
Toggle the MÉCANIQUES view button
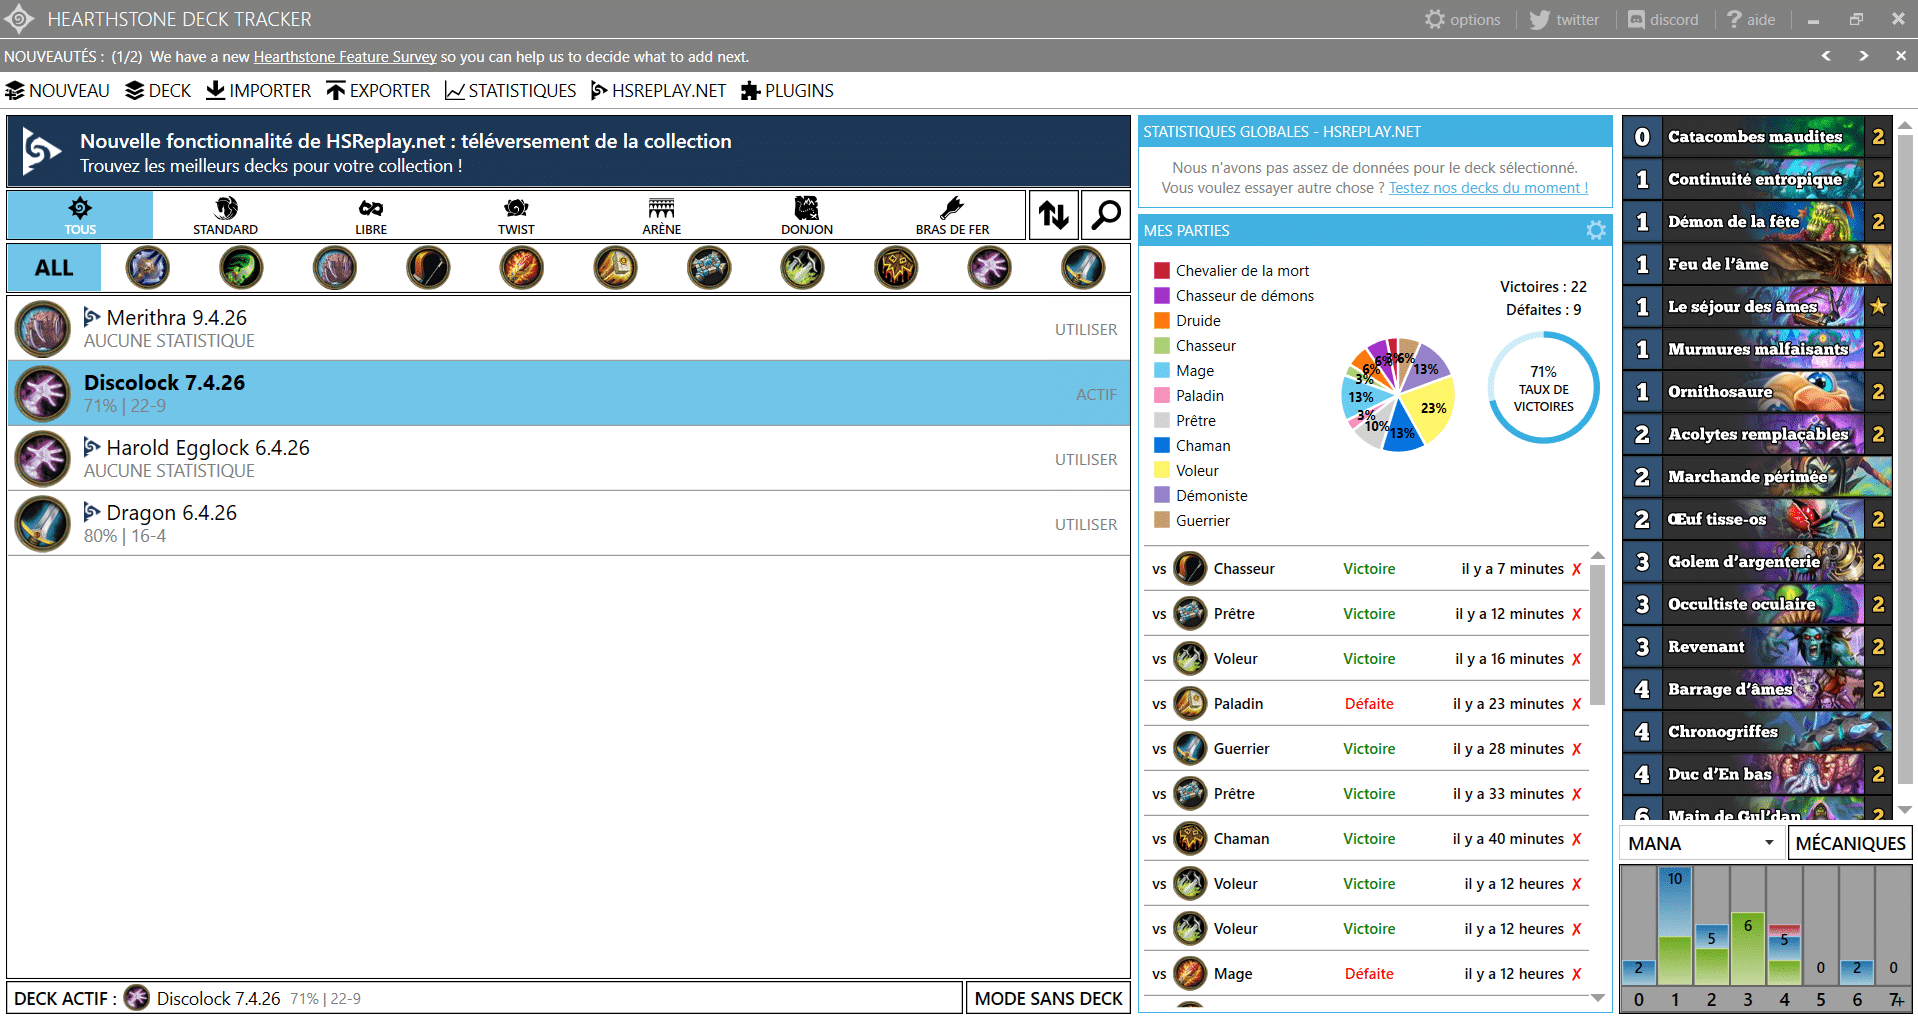(x=1849, y=843)
